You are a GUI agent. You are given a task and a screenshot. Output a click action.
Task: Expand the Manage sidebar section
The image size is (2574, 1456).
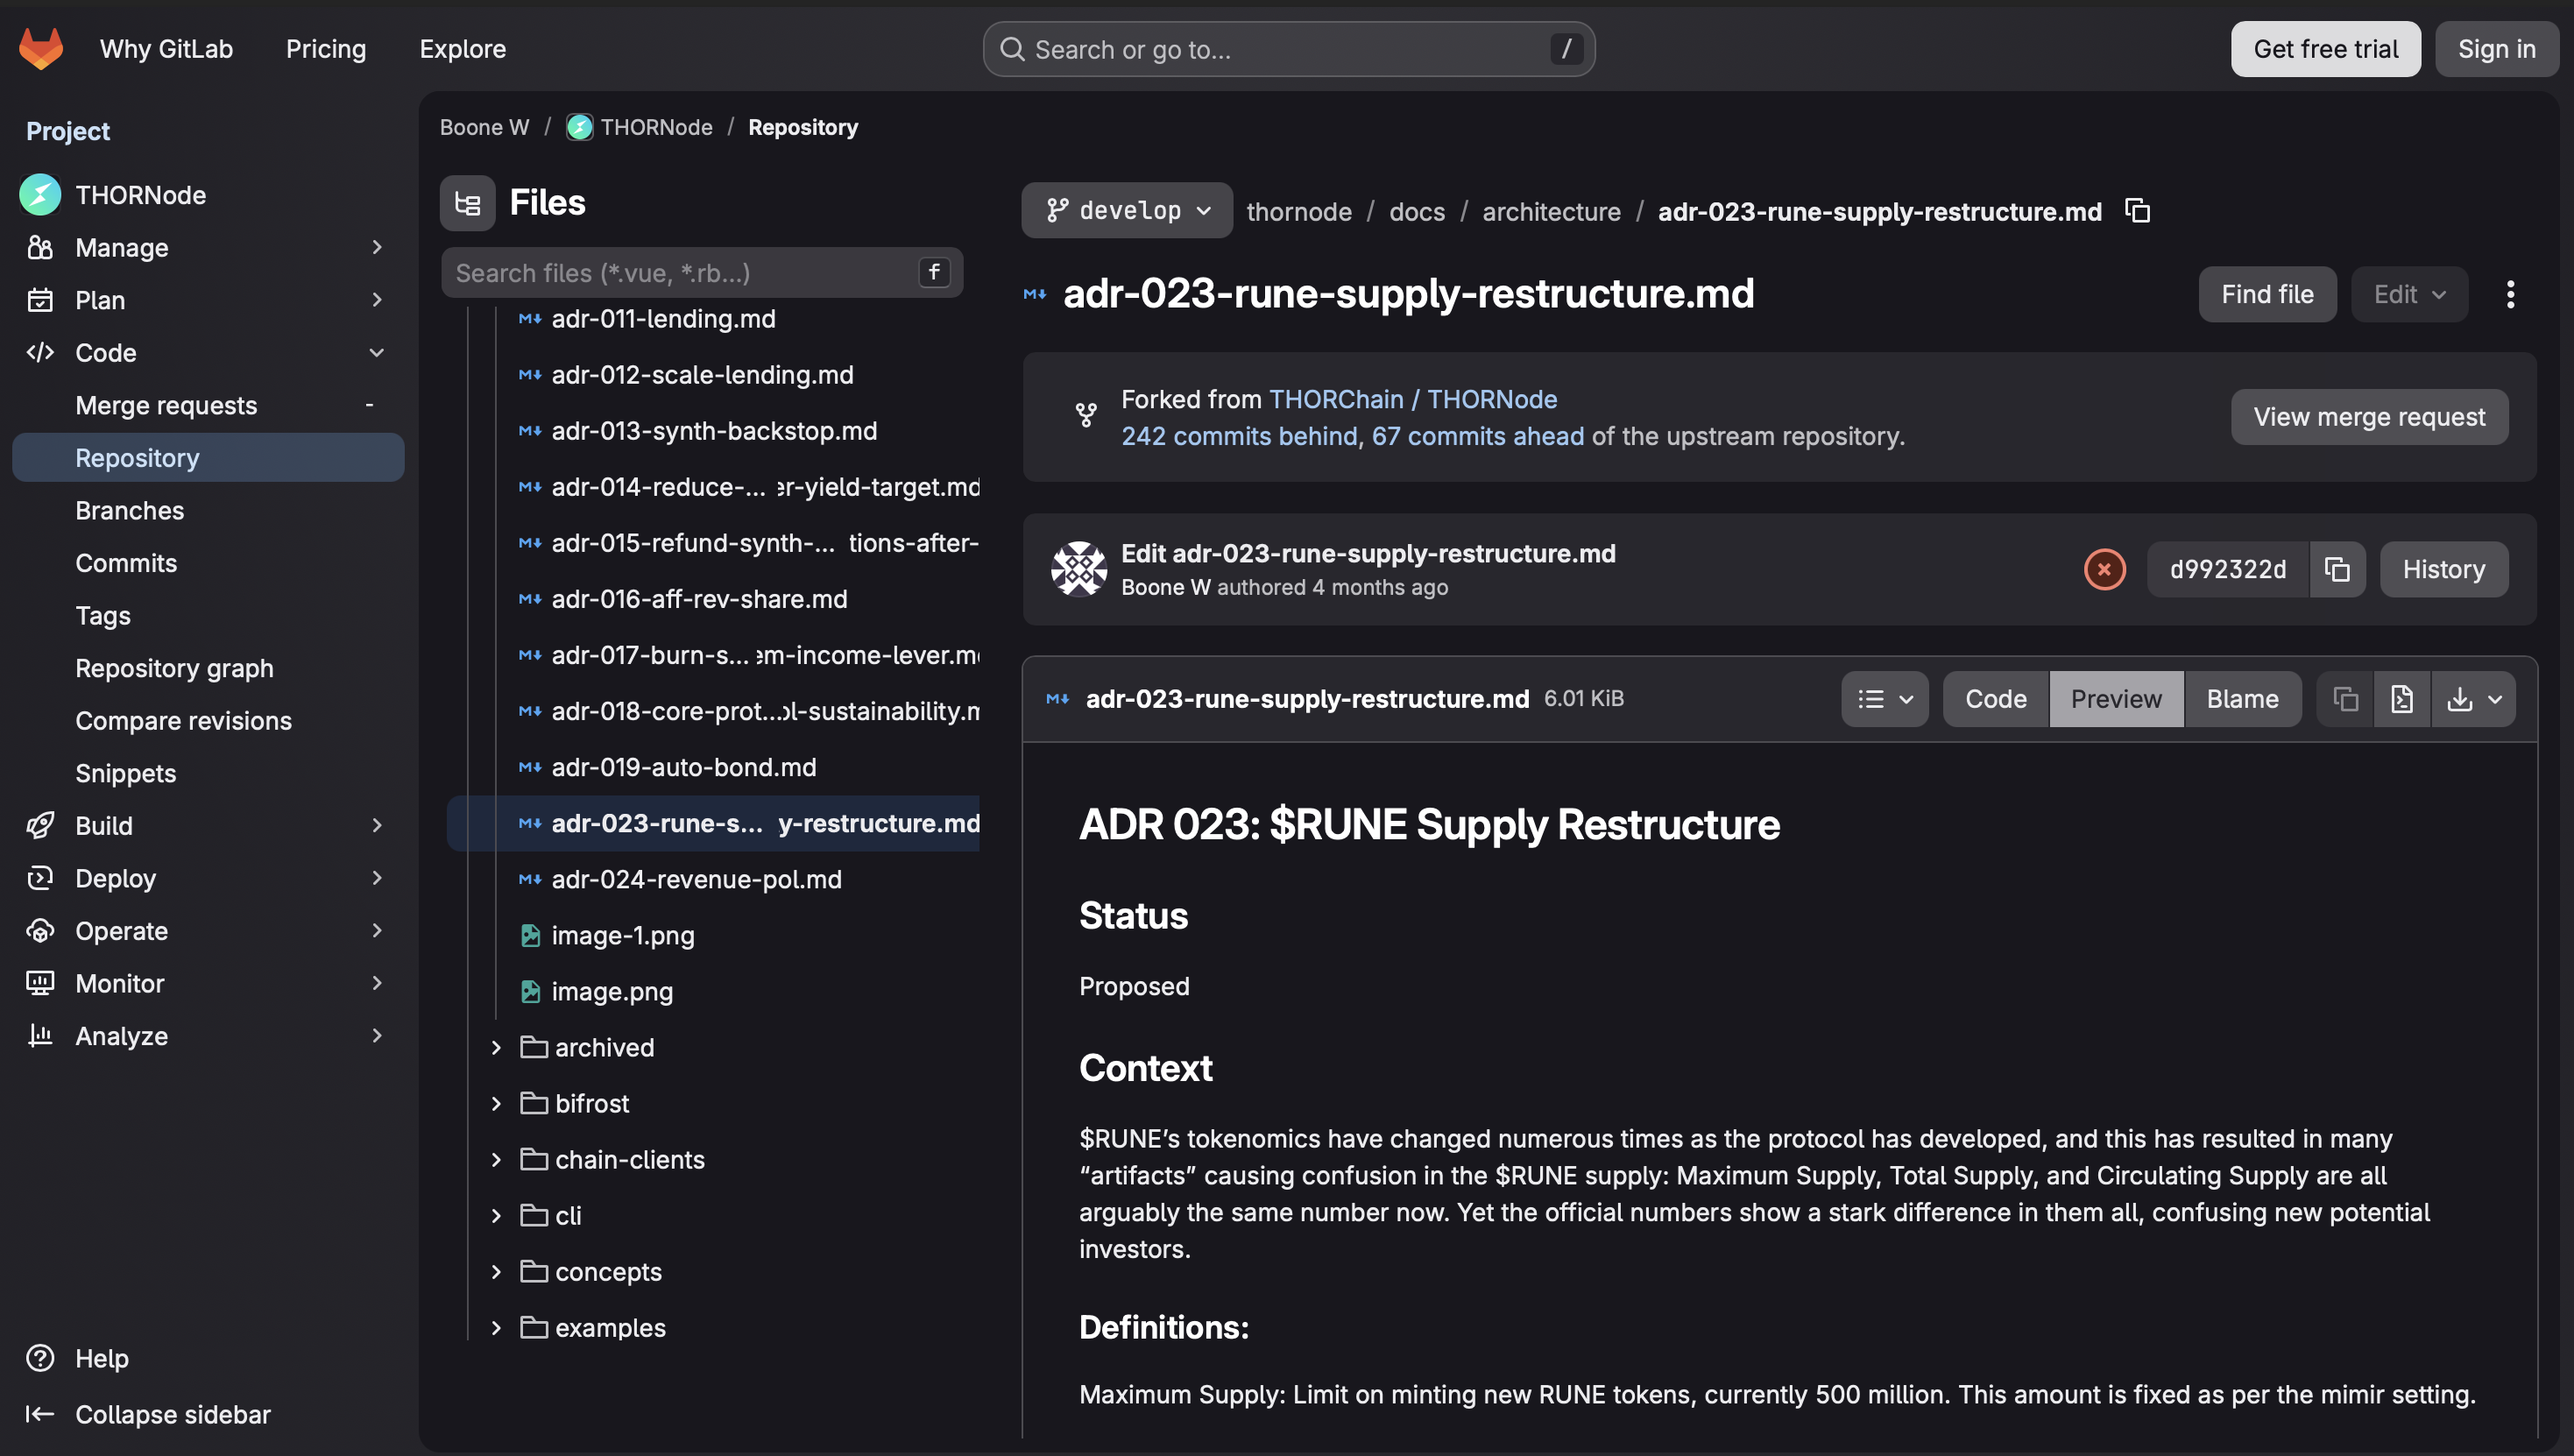377,247
